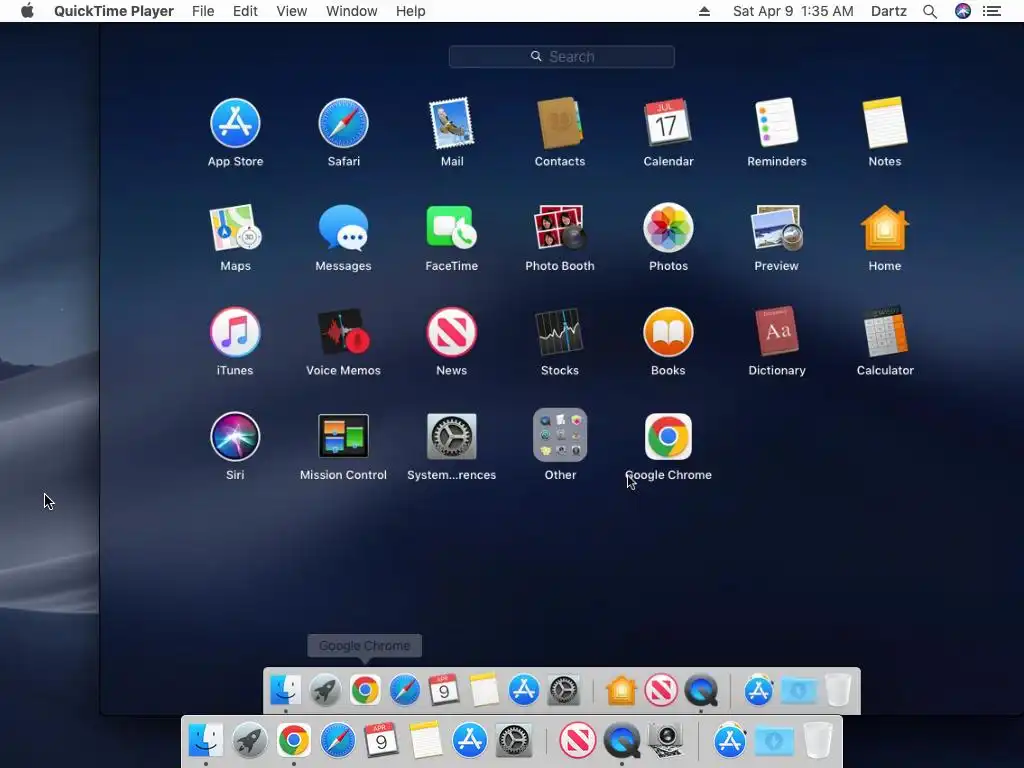Open Maps in Launchpad
The height and width of the screenshot is (768, 1024).
235,227
